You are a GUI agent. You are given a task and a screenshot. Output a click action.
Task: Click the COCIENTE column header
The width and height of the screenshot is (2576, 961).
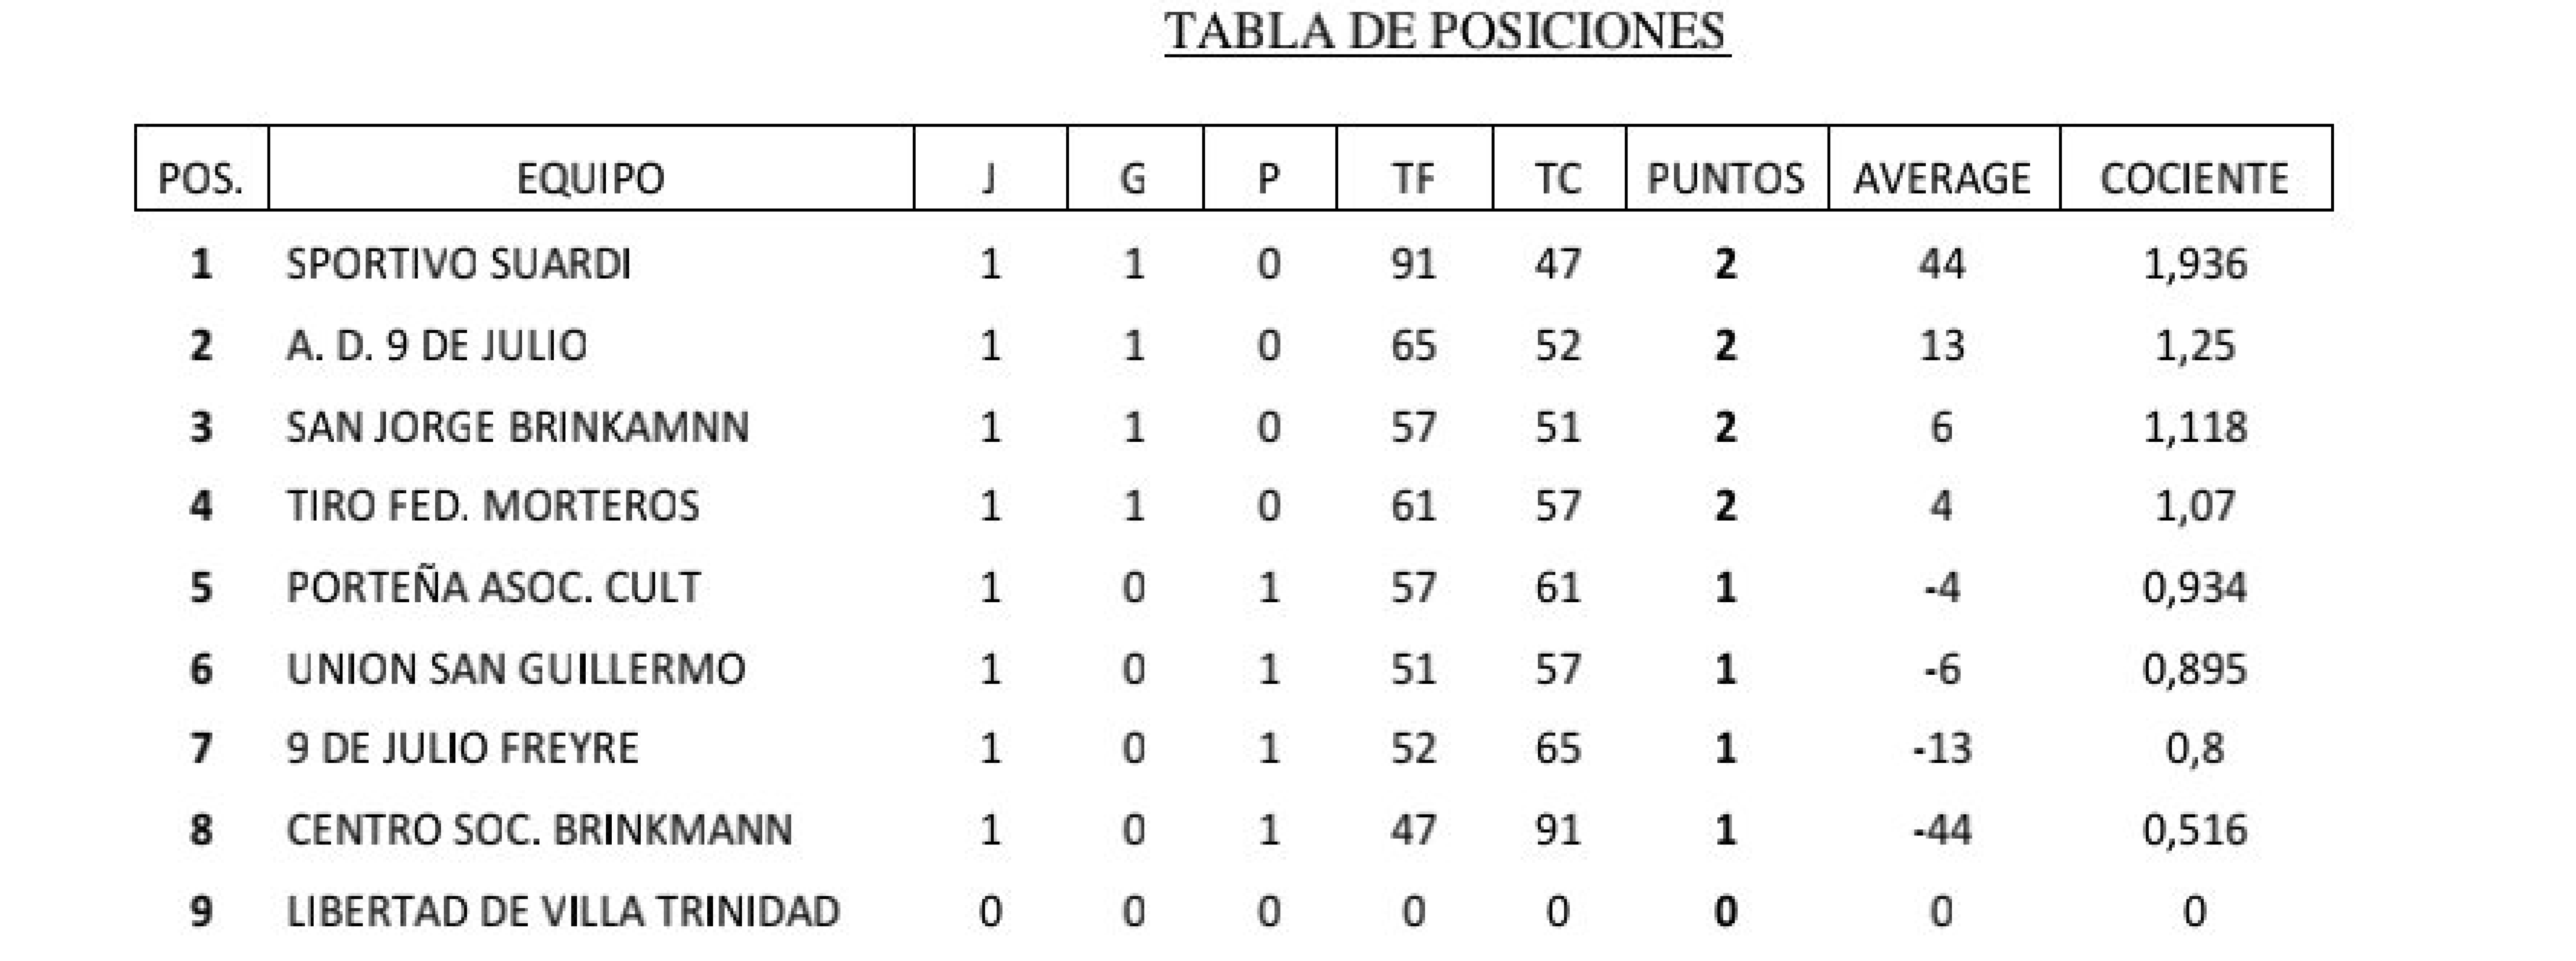[2194, 179]
